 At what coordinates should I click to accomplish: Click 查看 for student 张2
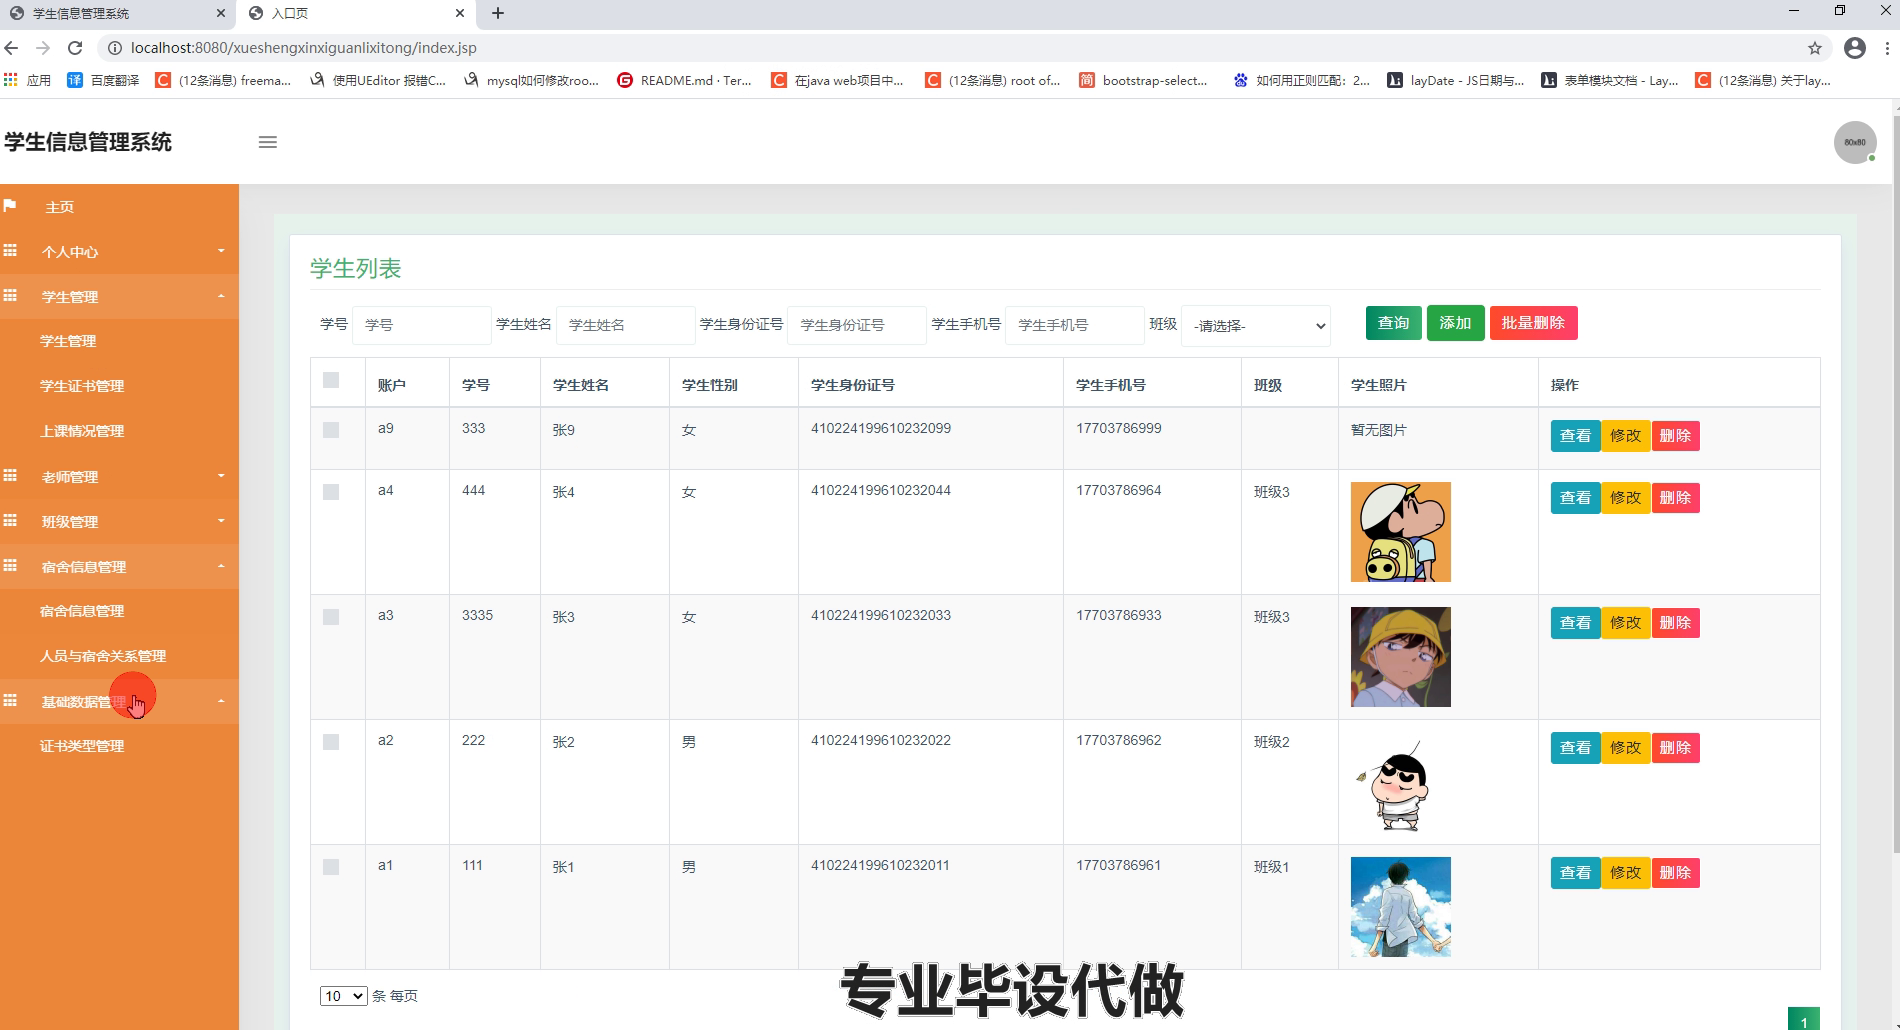coord(1575,748)
